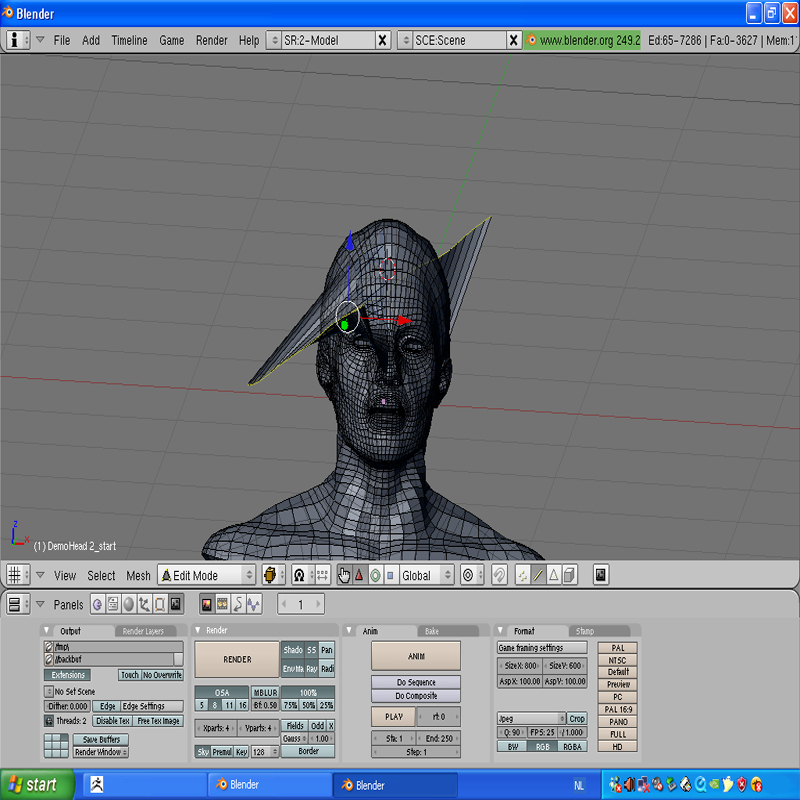Toggle the MBLUR motion blur button
The width and height of the screenshot is (800, 800).
click(265, 692)
